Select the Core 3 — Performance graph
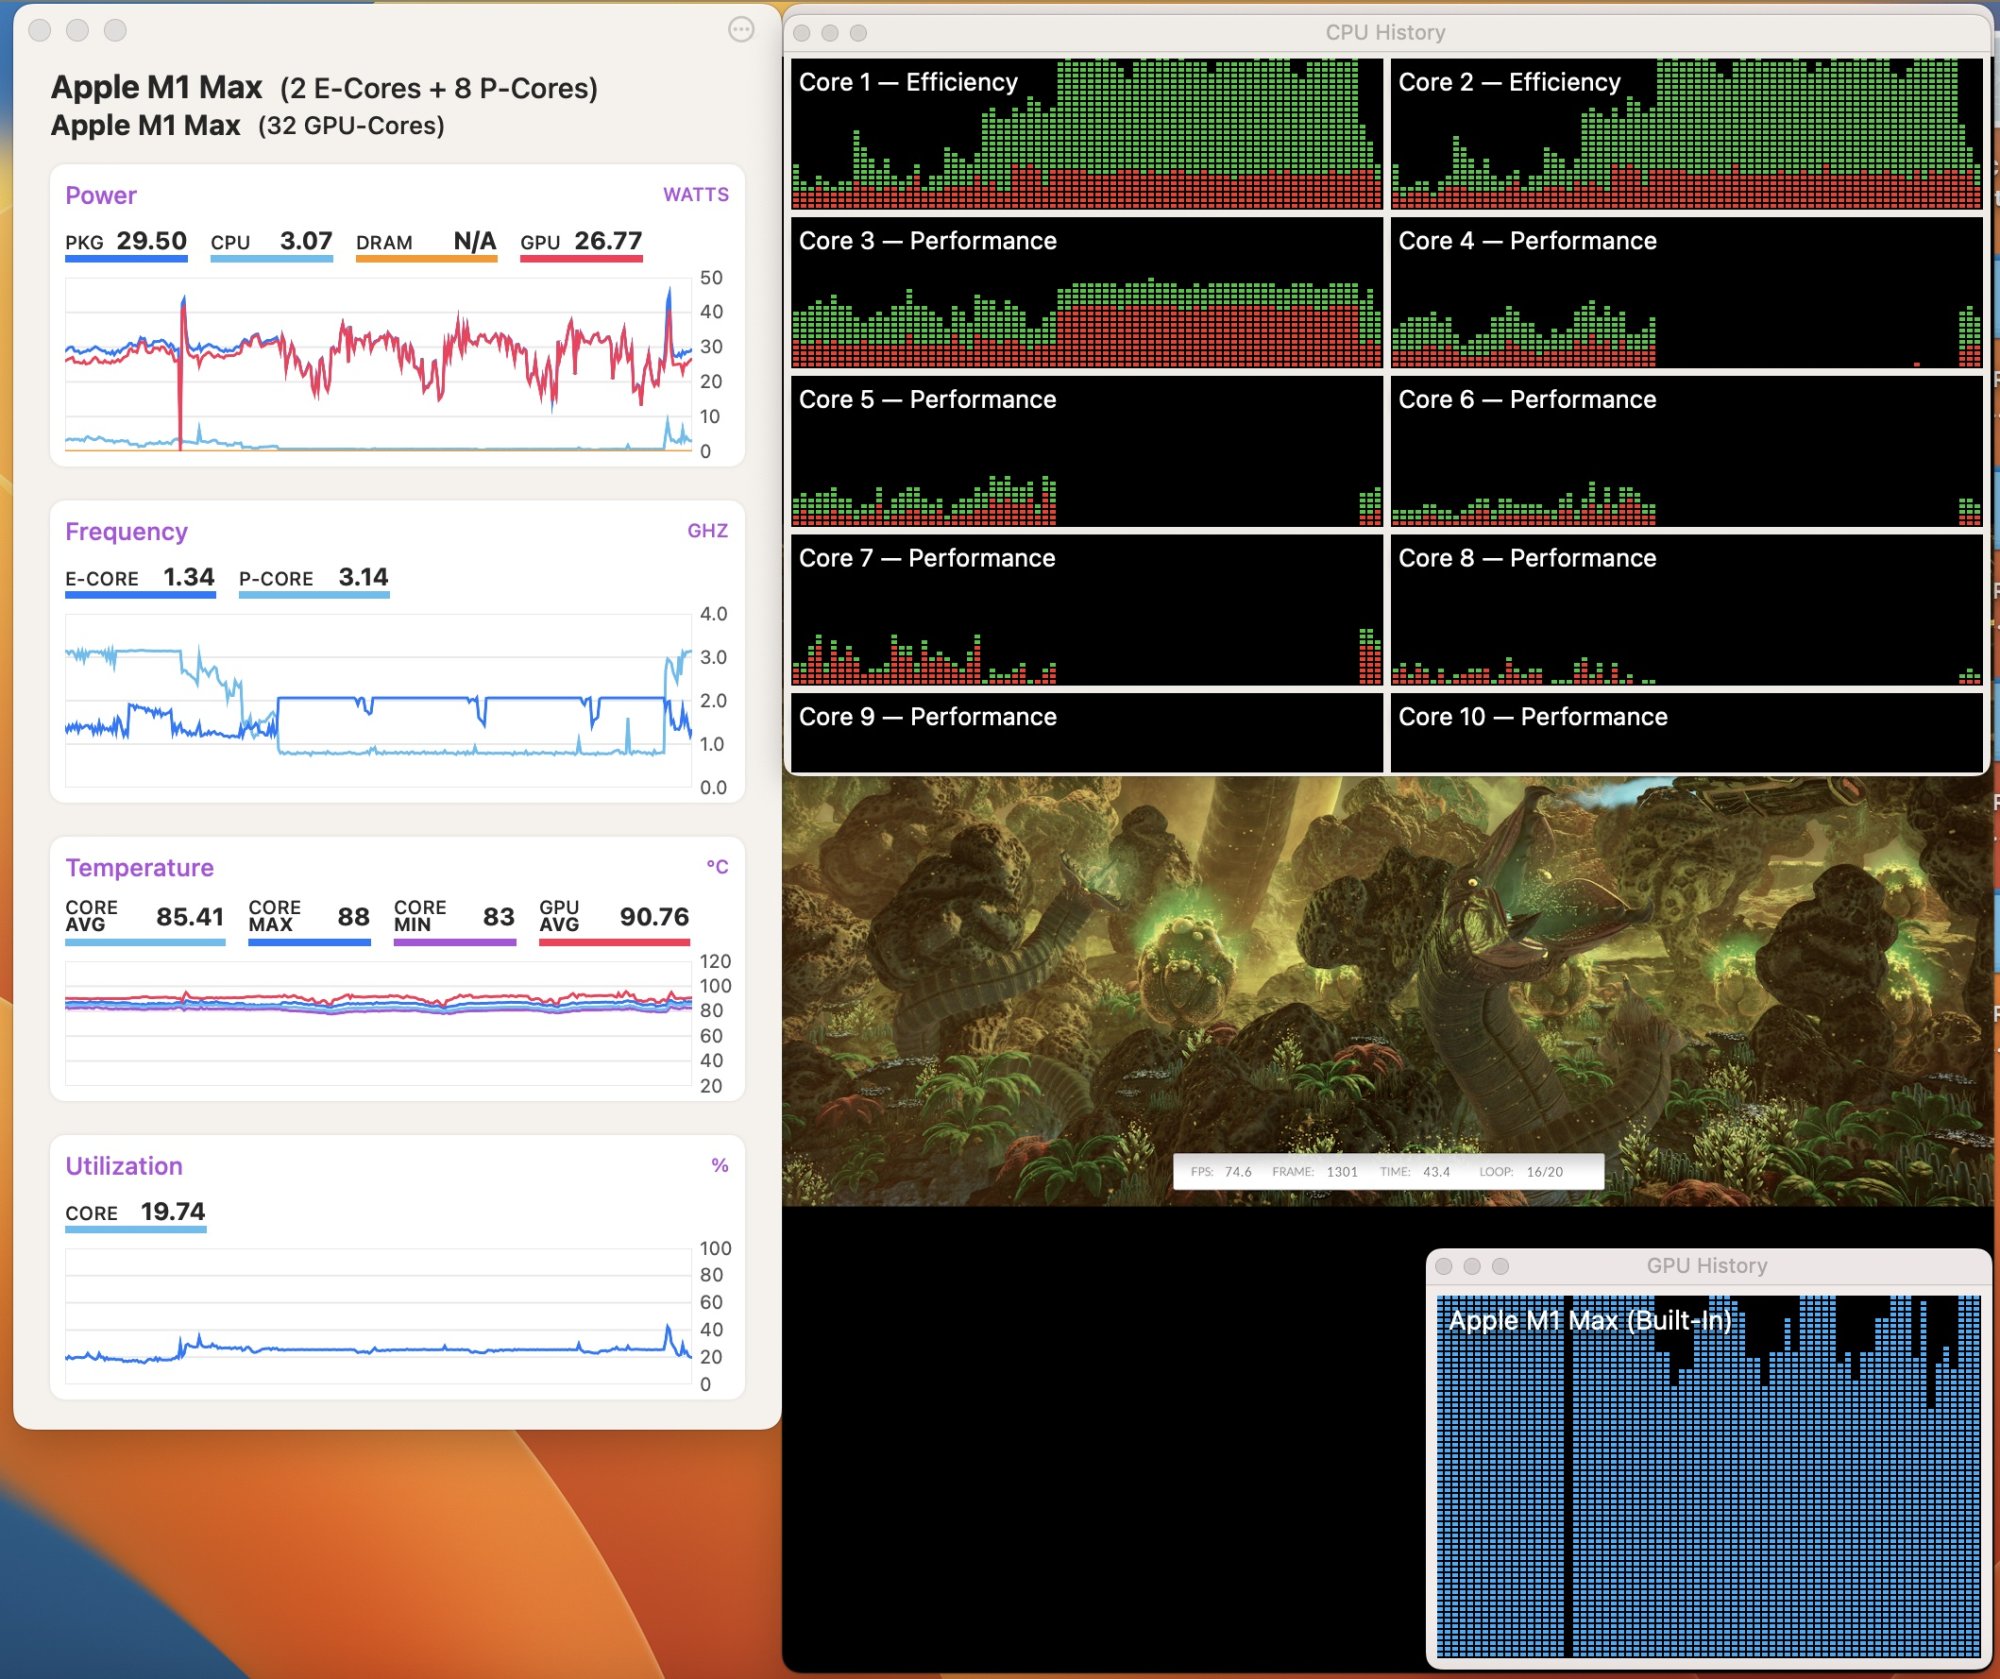This screenshot has height=1679, width=2000. pos(1087,294)
